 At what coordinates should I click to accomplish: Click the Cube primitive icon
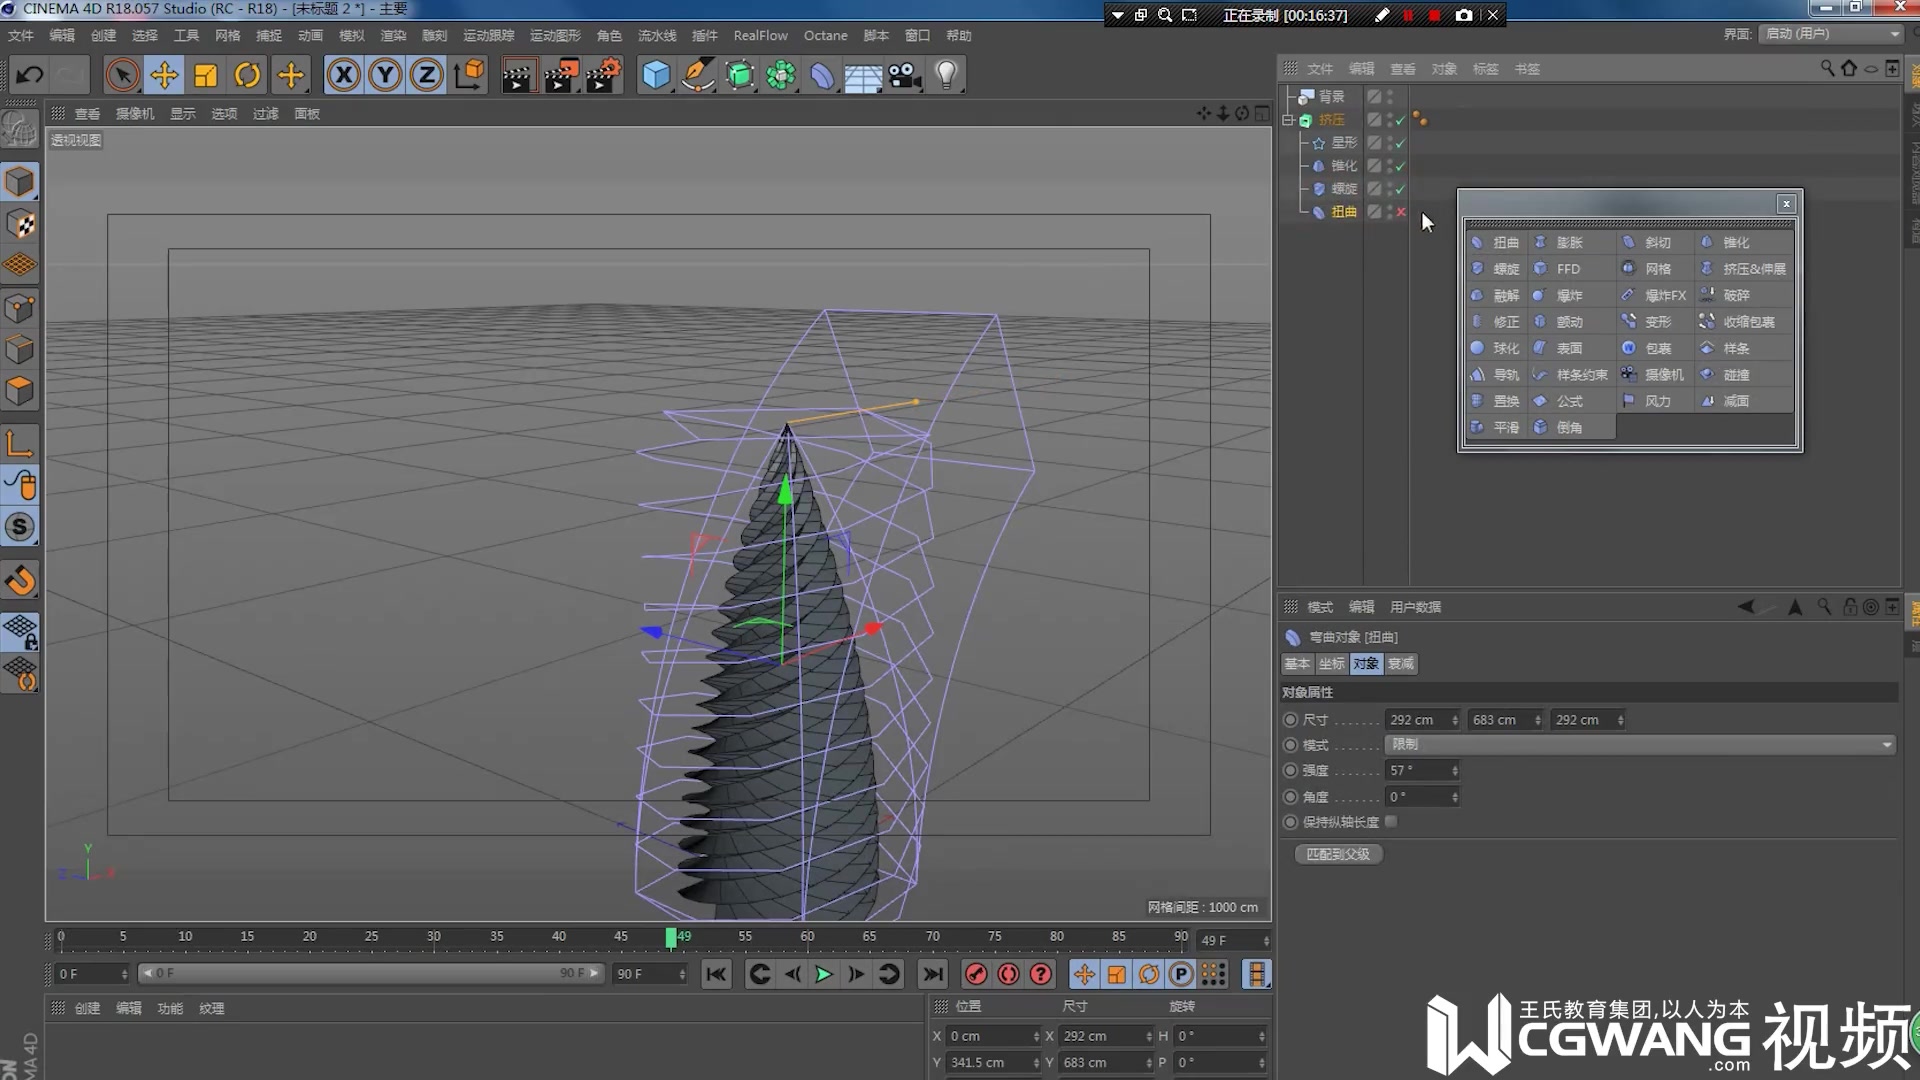pyautogui.click(x=656, y=75)
